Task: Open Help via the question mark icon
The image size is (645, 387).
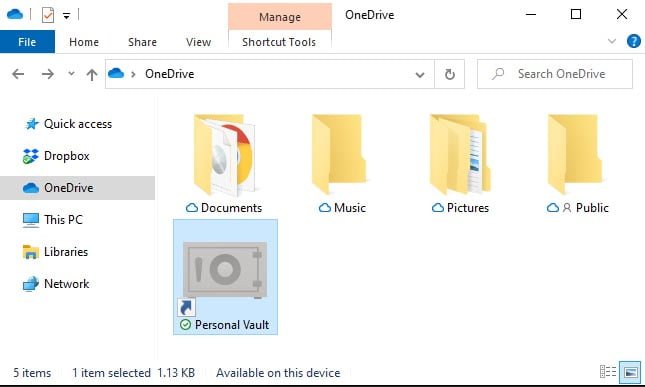Action: click(633, 41)
